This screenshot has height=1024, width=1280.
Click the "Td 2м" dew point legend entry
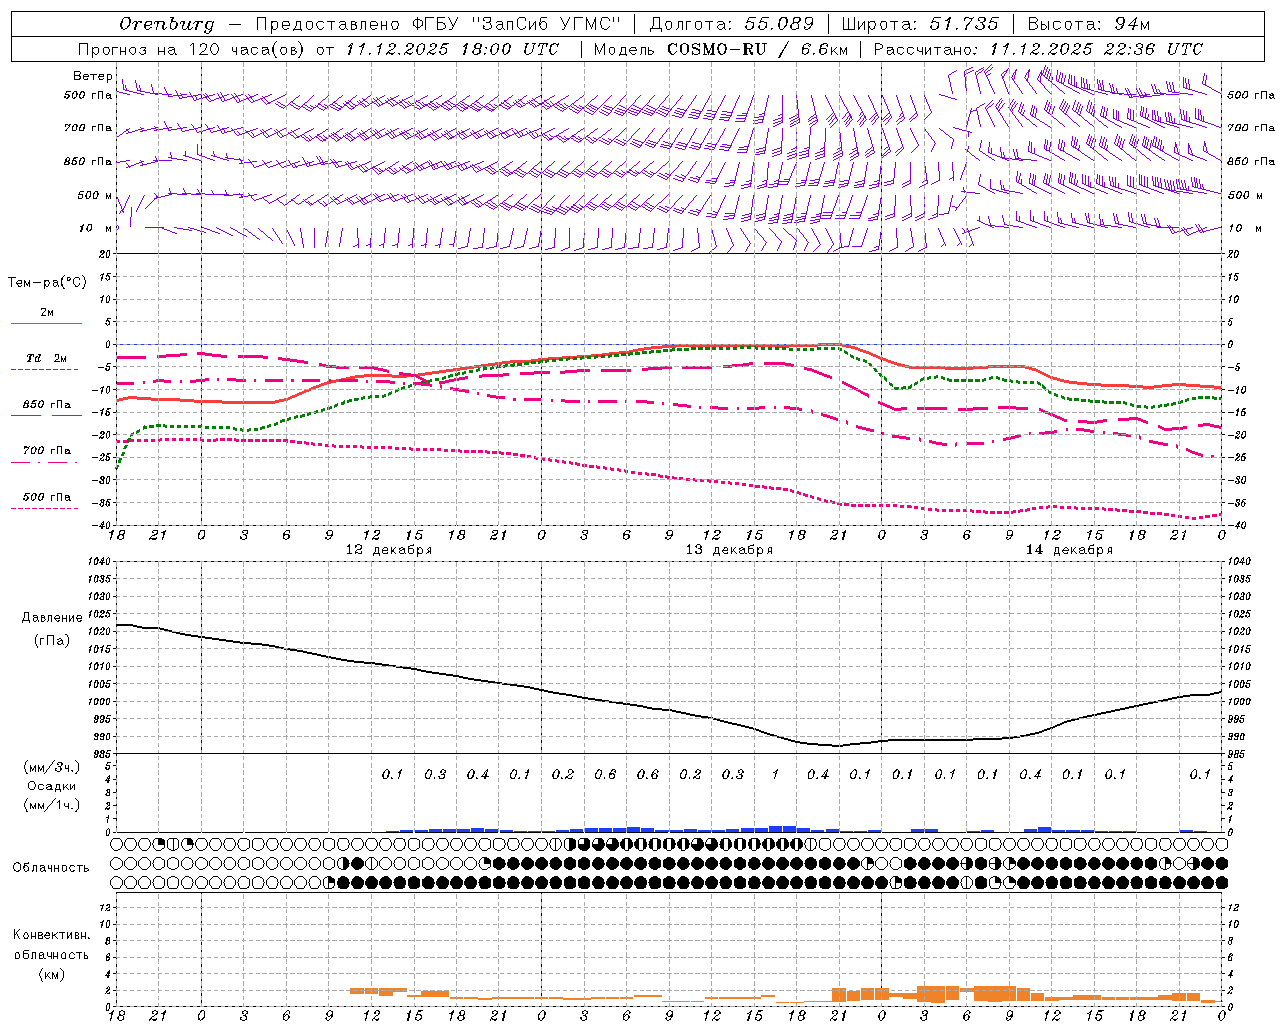[47, 358]
